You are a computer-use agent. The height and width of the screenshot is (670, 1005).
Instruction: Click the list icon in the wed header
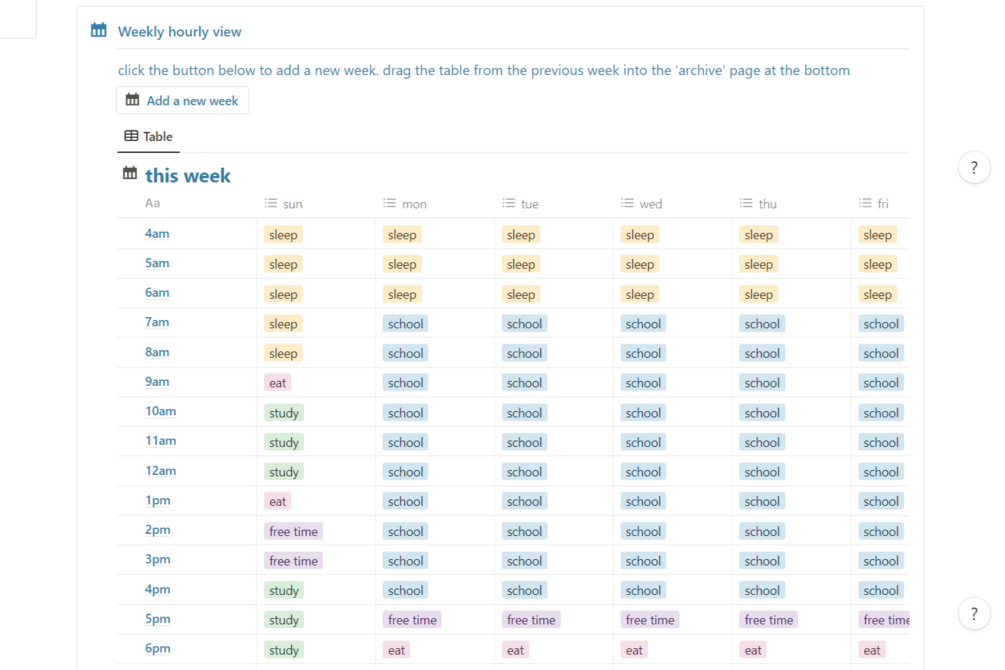(627, 203)
